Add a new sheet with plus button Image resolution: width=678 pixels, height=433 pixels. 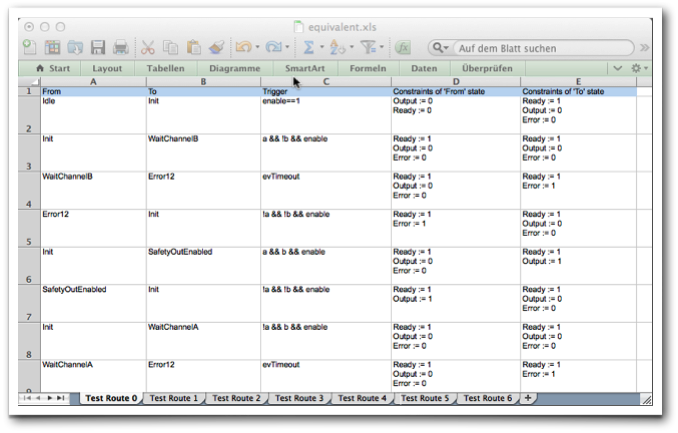click(x=528, y=398)
